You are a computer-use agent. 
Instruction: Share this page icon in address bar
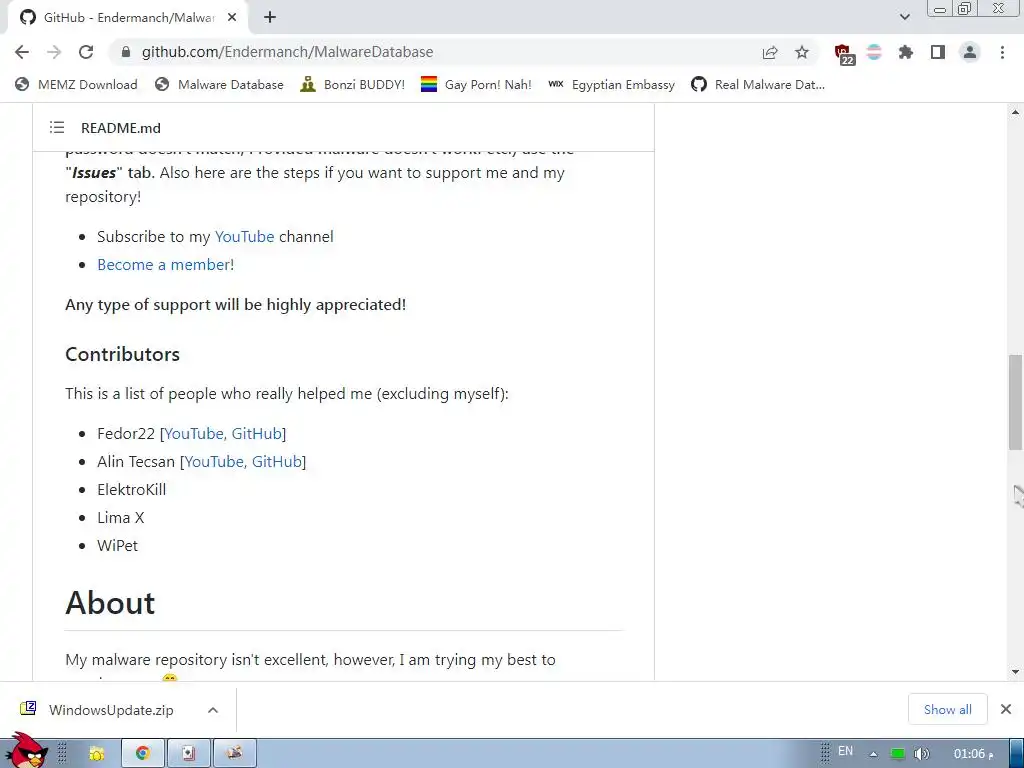tap(770, 52)
